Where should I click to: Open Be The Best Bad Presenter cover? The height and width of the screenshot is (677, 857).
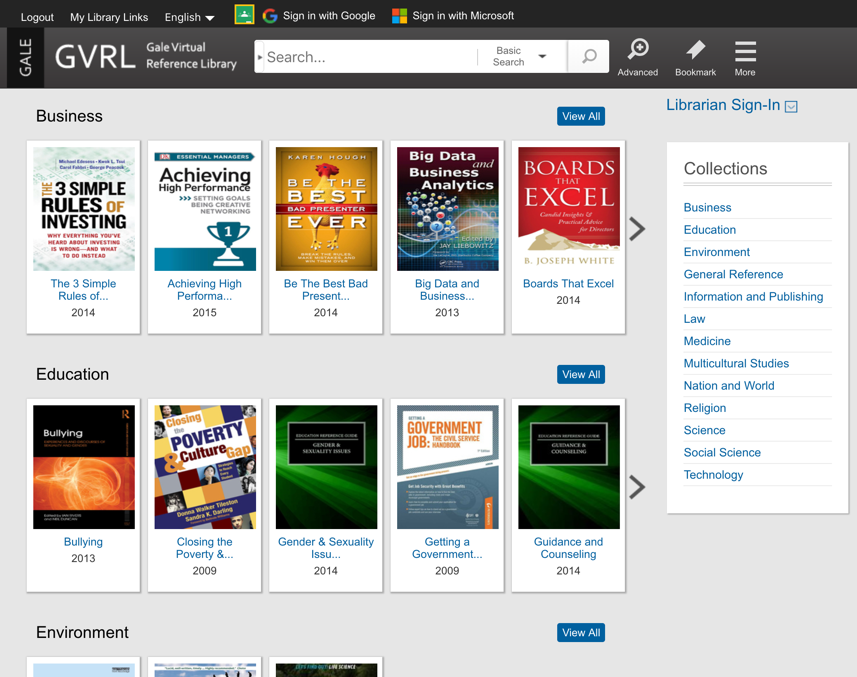pos(326,209)
